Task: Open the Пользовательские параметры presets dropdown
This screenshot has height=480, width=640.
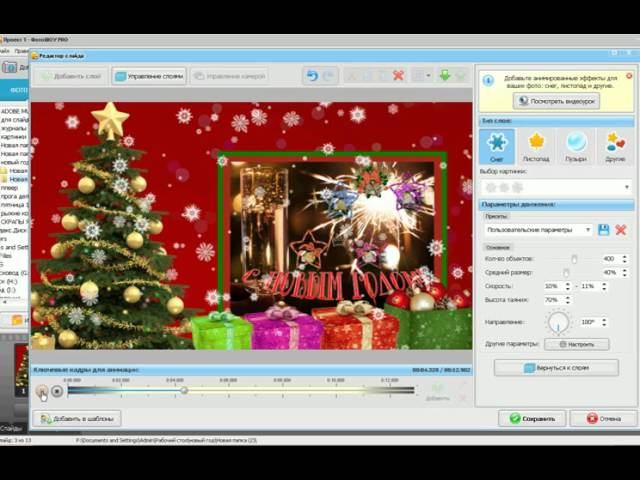Action: (538, 230)
